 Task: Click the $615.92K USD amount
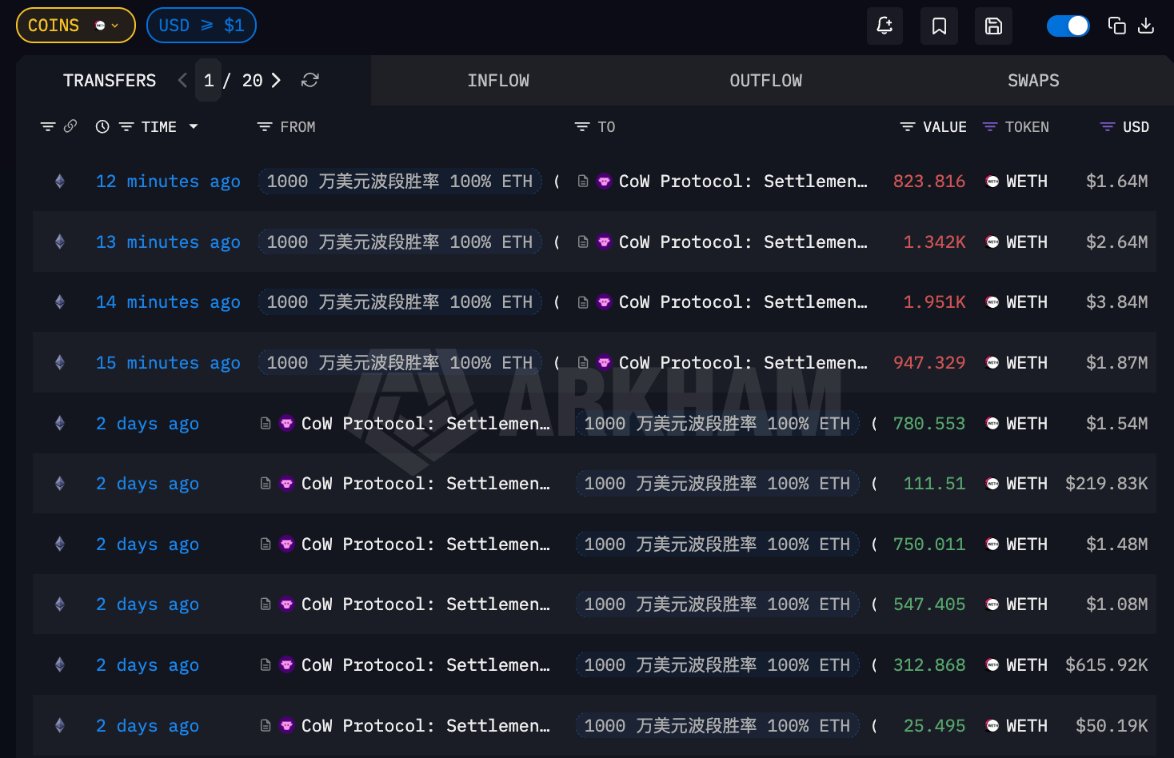1106,665
